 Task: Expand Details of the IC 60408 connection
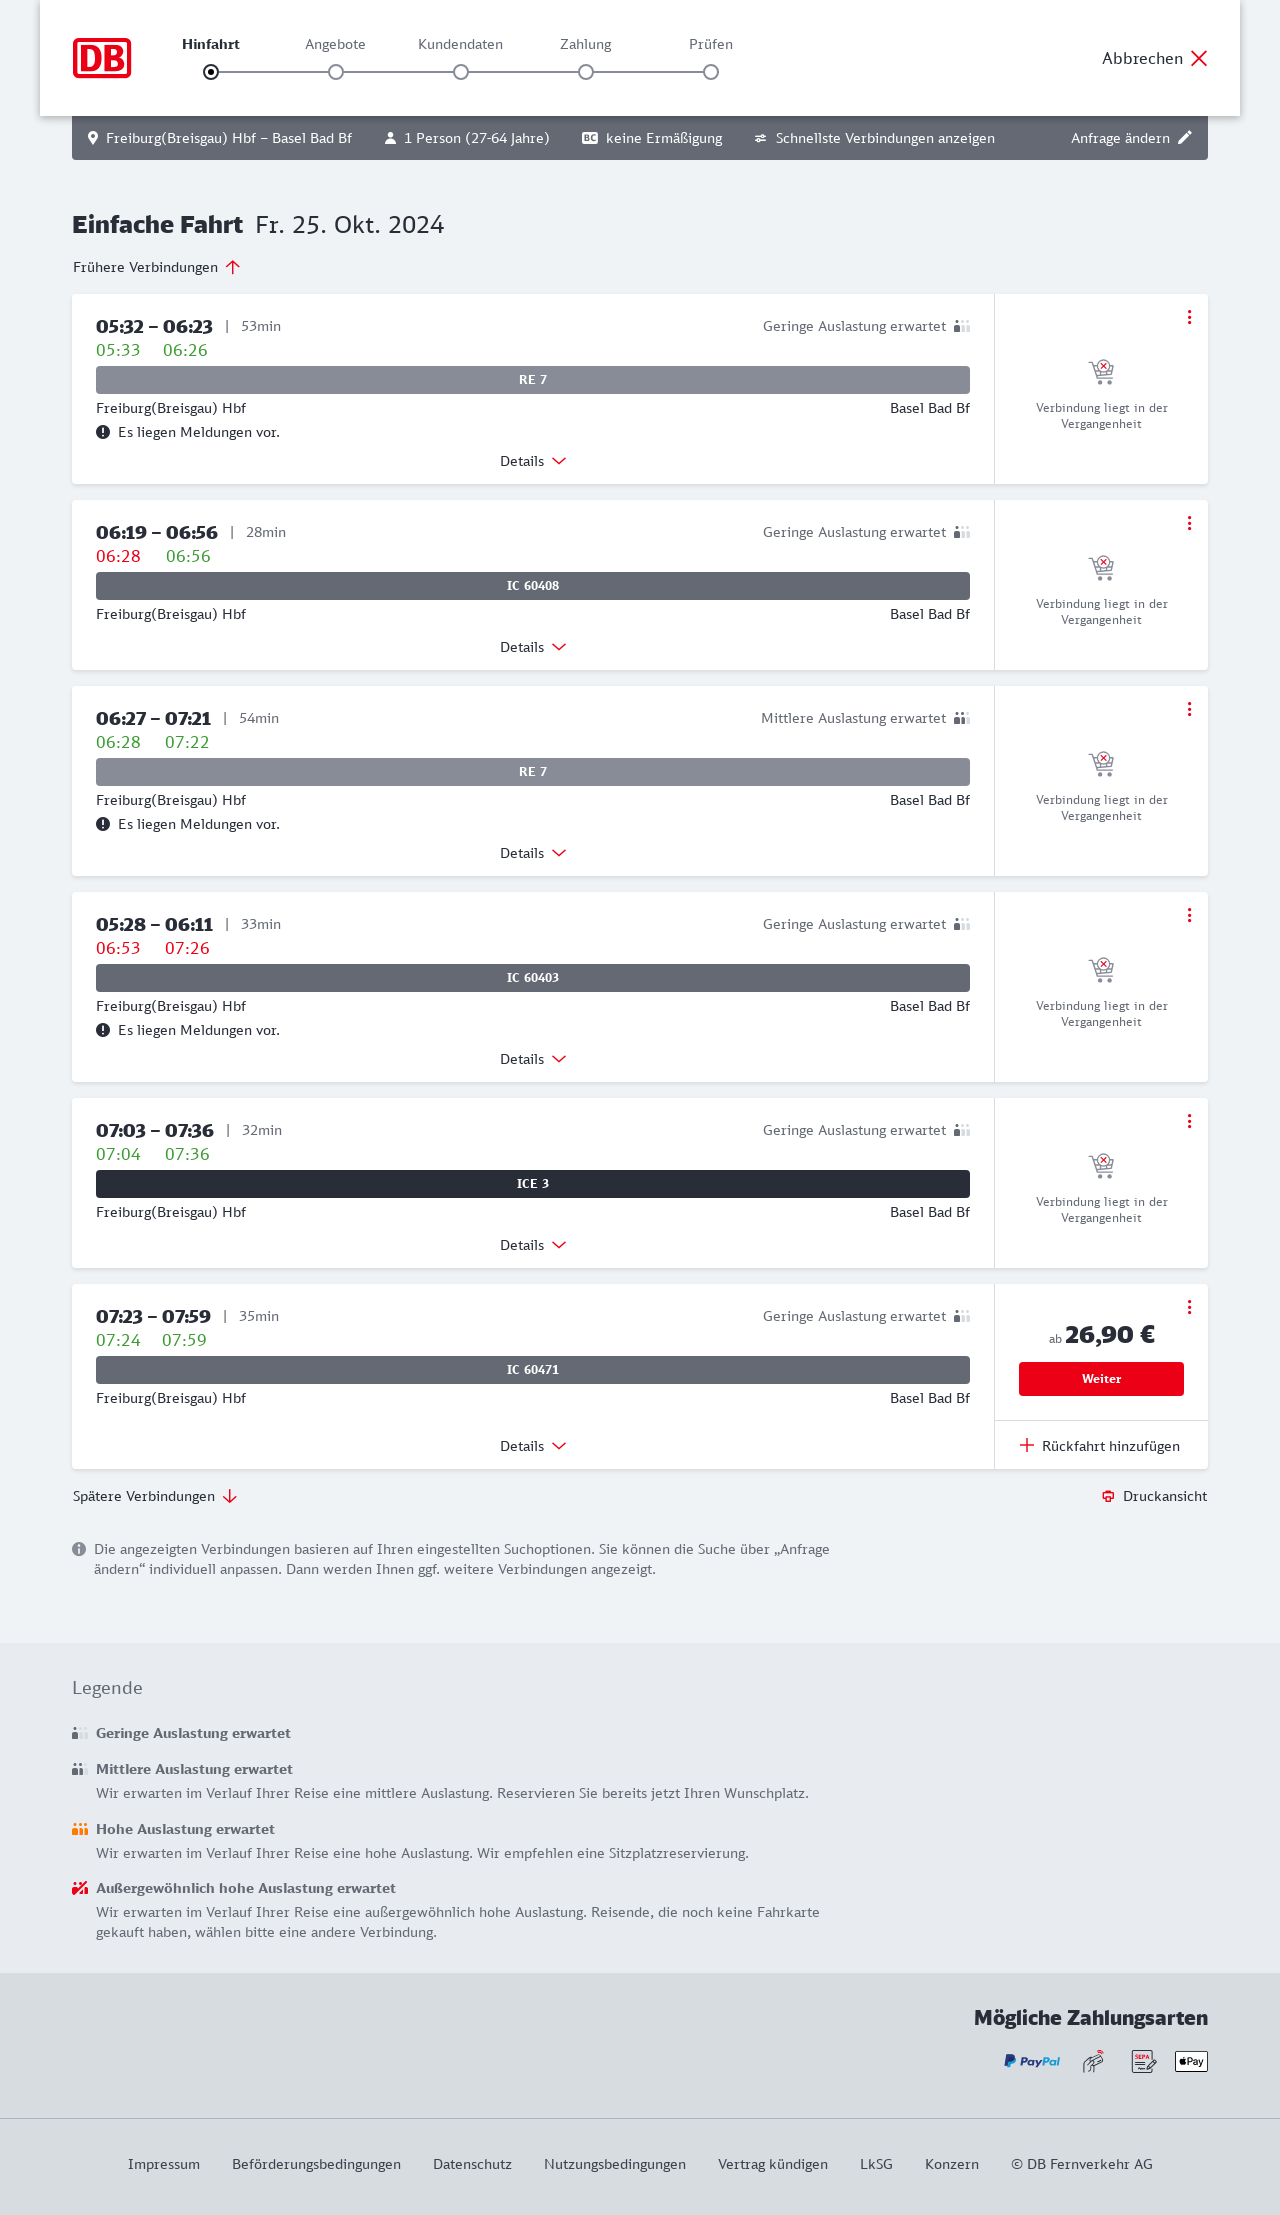pos(533,647)
